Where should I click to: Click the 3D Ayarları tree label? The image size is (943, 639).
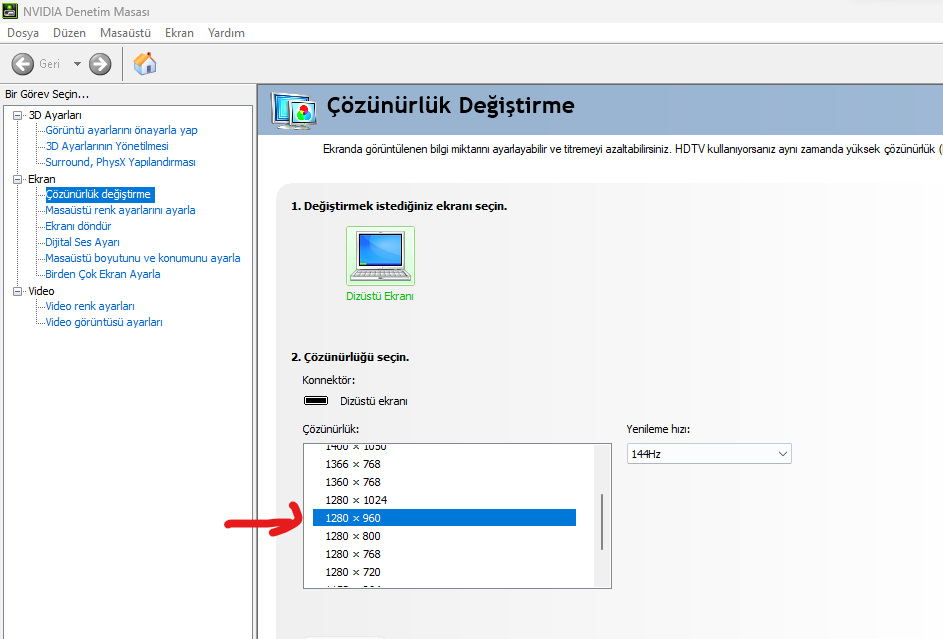point(55,115)
